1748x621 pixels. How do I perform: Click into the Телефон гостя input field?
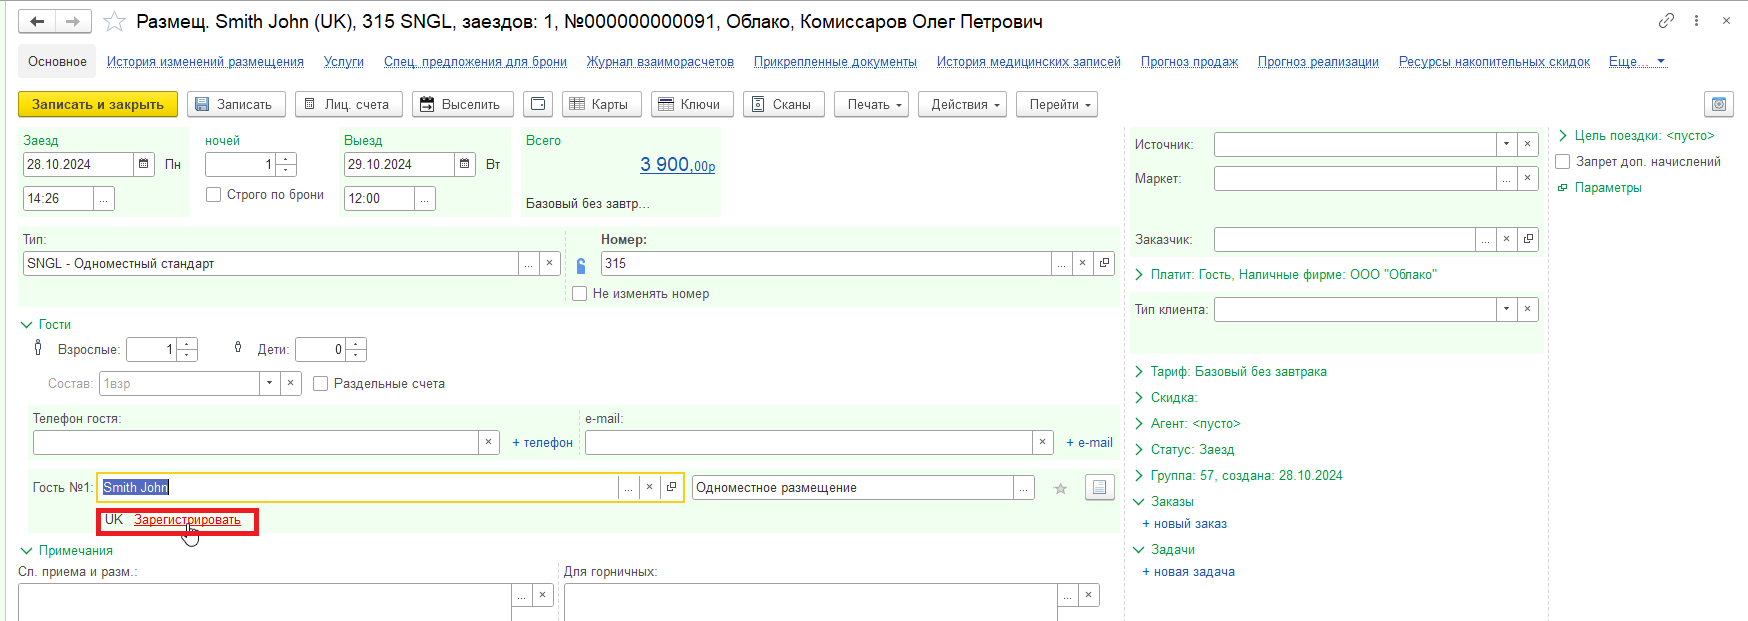(255, 442)
